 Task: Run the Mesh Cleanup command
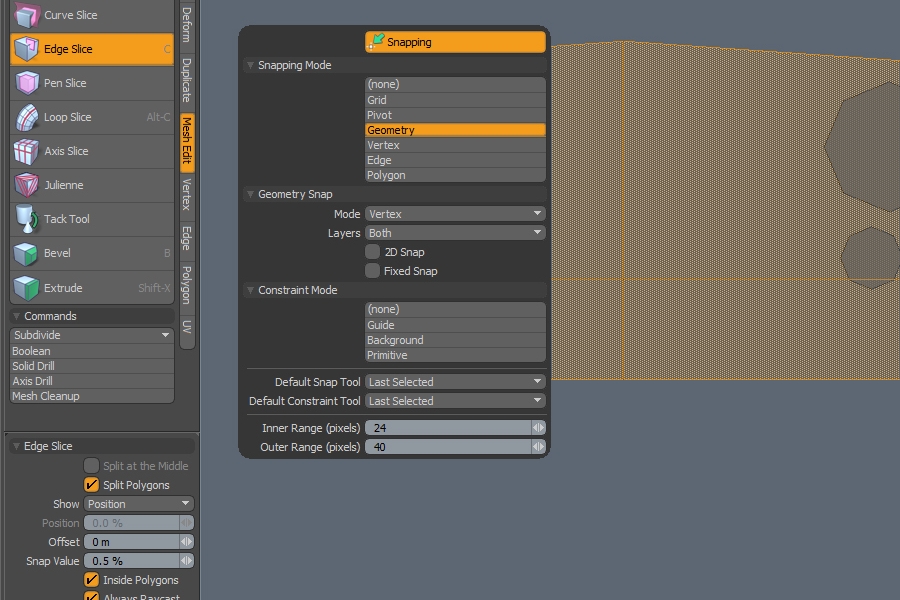point(92,396)
